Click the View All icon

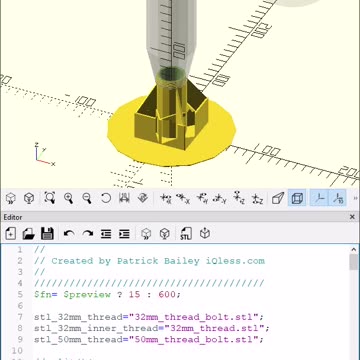click(50, 199)
